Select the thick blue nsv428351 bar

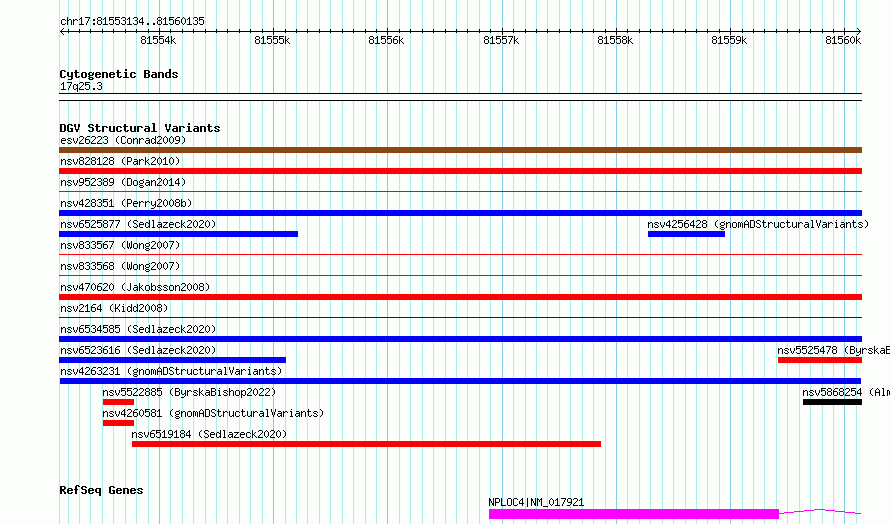[x=460, y=213]
